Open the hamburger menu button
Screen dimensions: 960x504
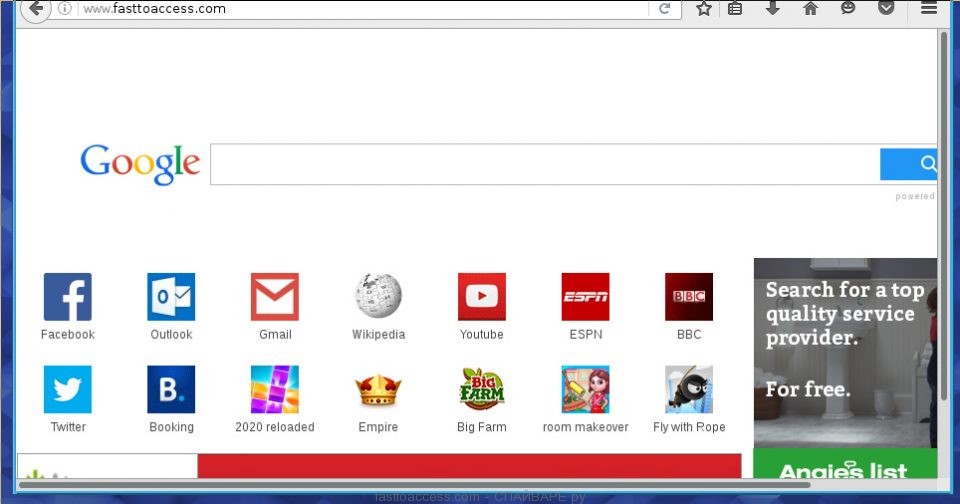(929, 8)
